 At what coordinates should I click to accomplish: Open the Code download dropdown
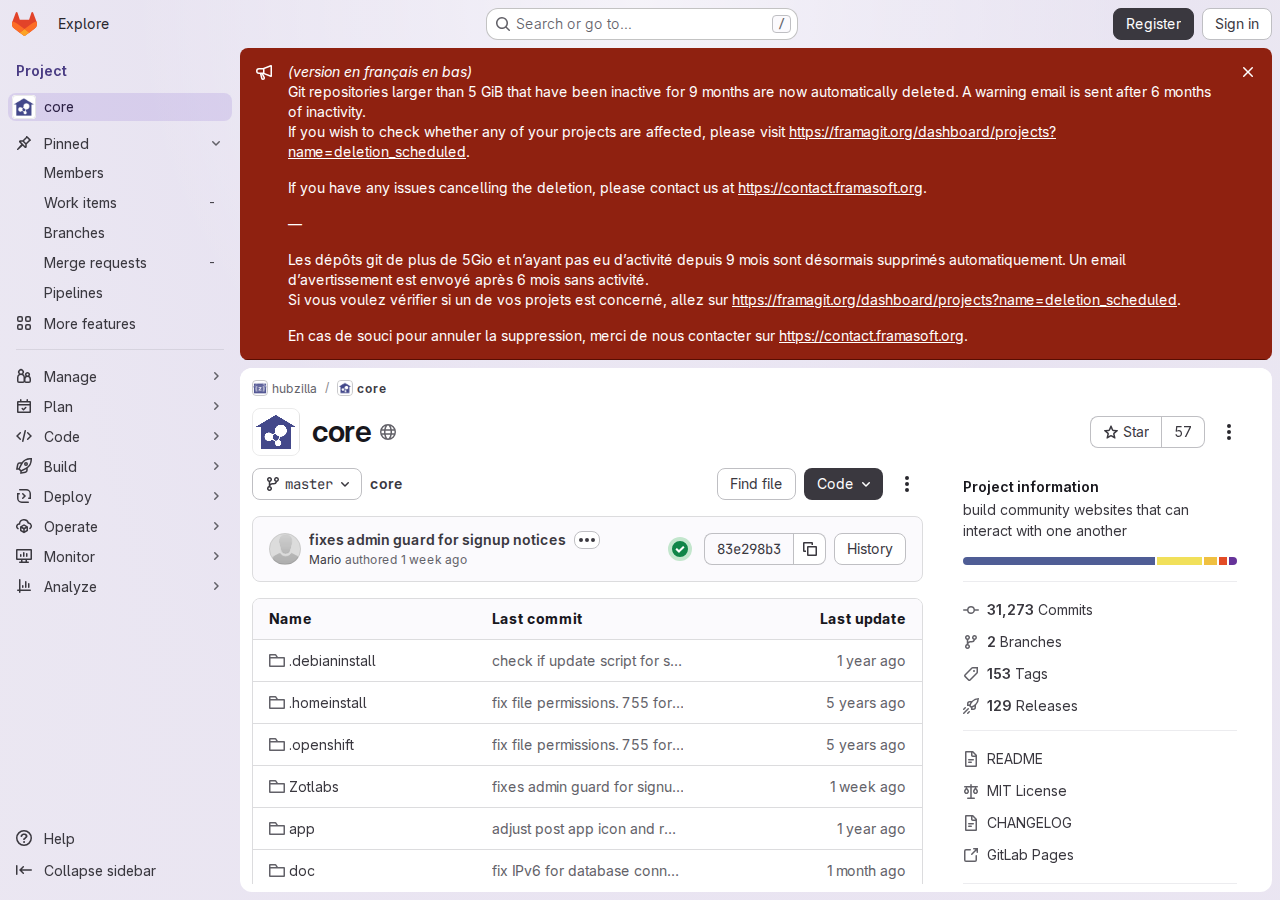pos(843,484)
